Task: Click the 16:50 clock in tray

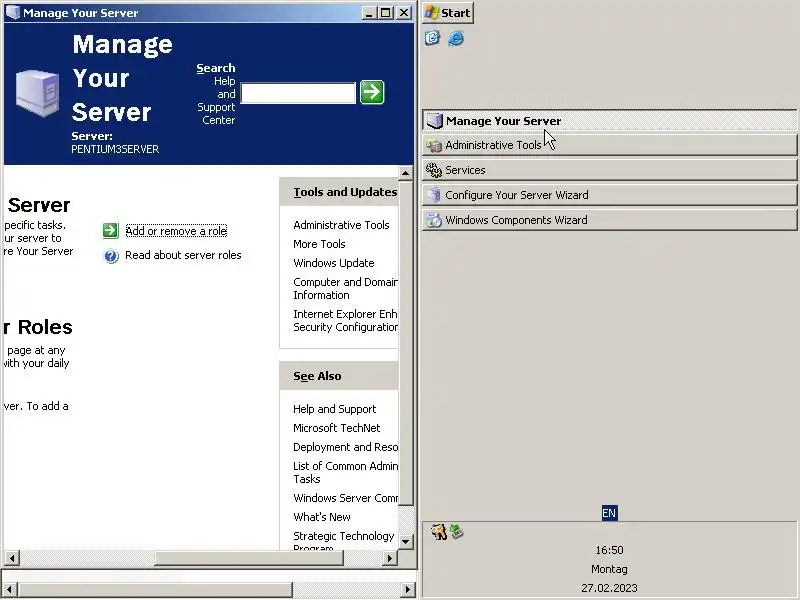Action: pos(609,550)
